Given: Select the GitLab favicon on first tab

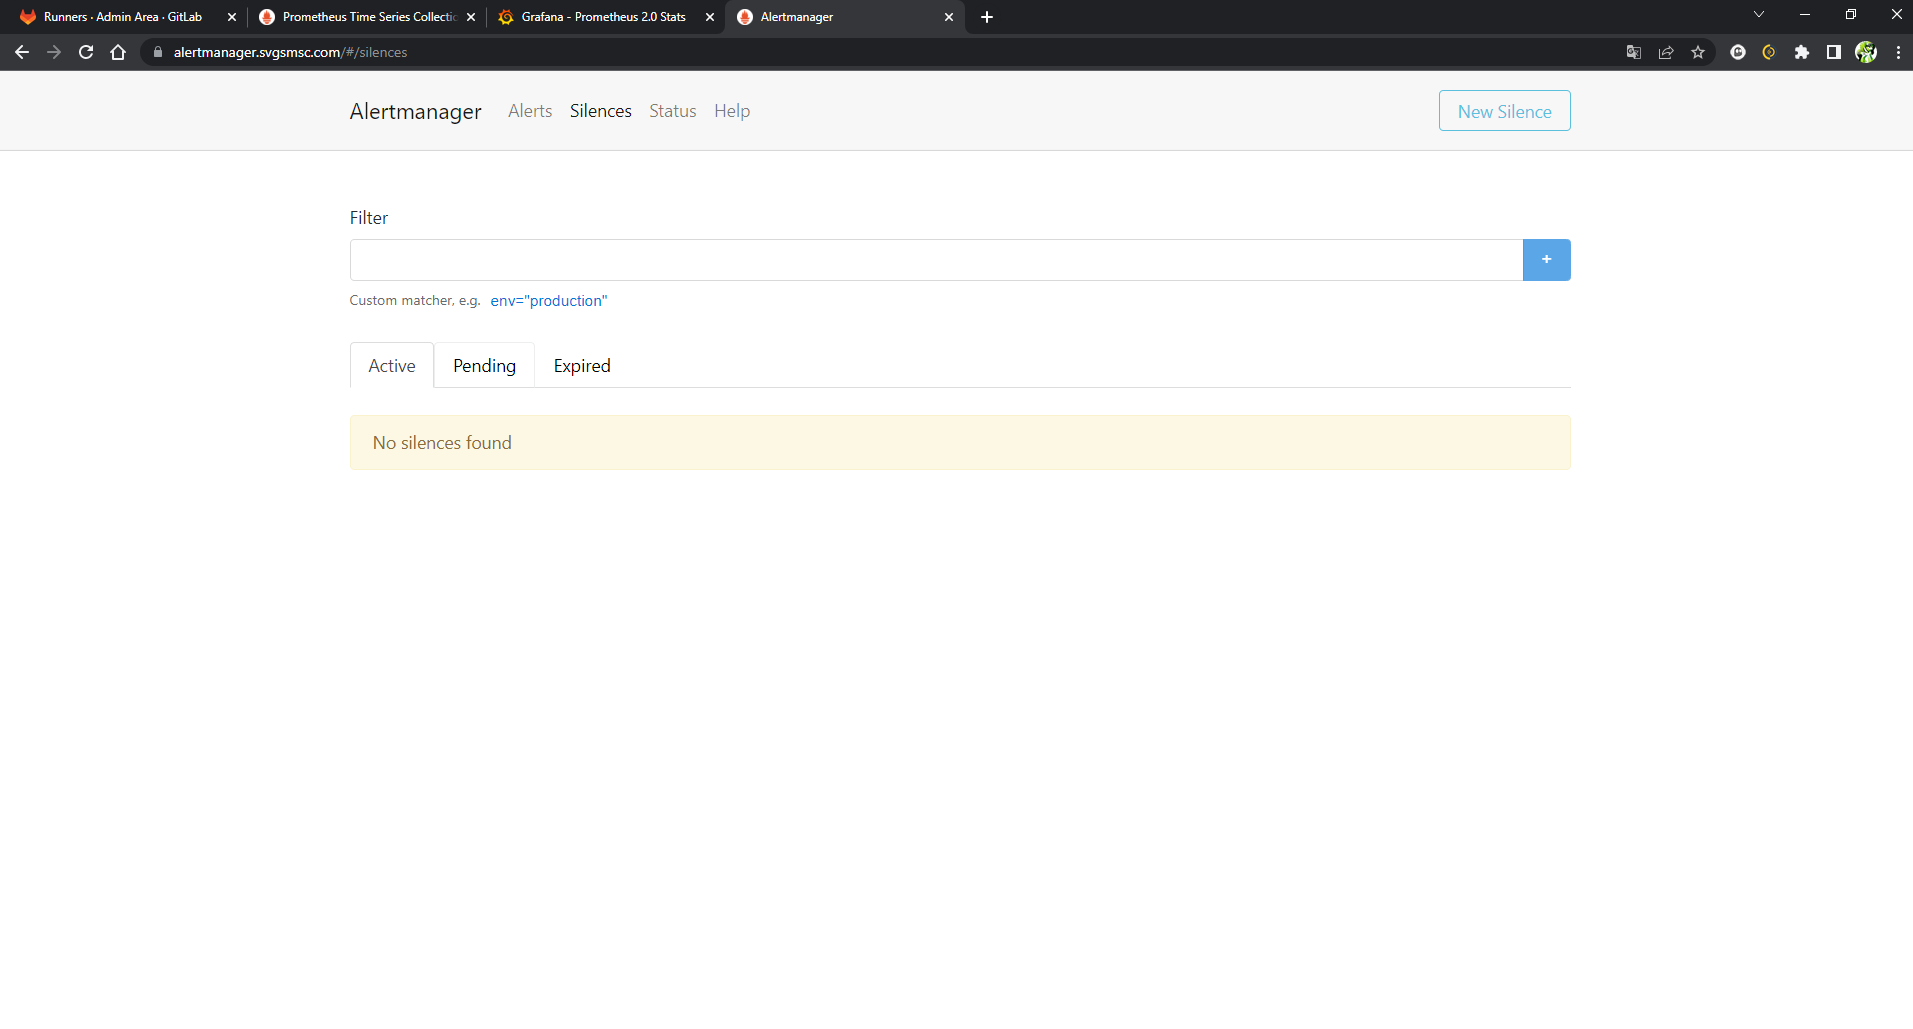Looking at the screenshot, I should click(x=27, y=17).
